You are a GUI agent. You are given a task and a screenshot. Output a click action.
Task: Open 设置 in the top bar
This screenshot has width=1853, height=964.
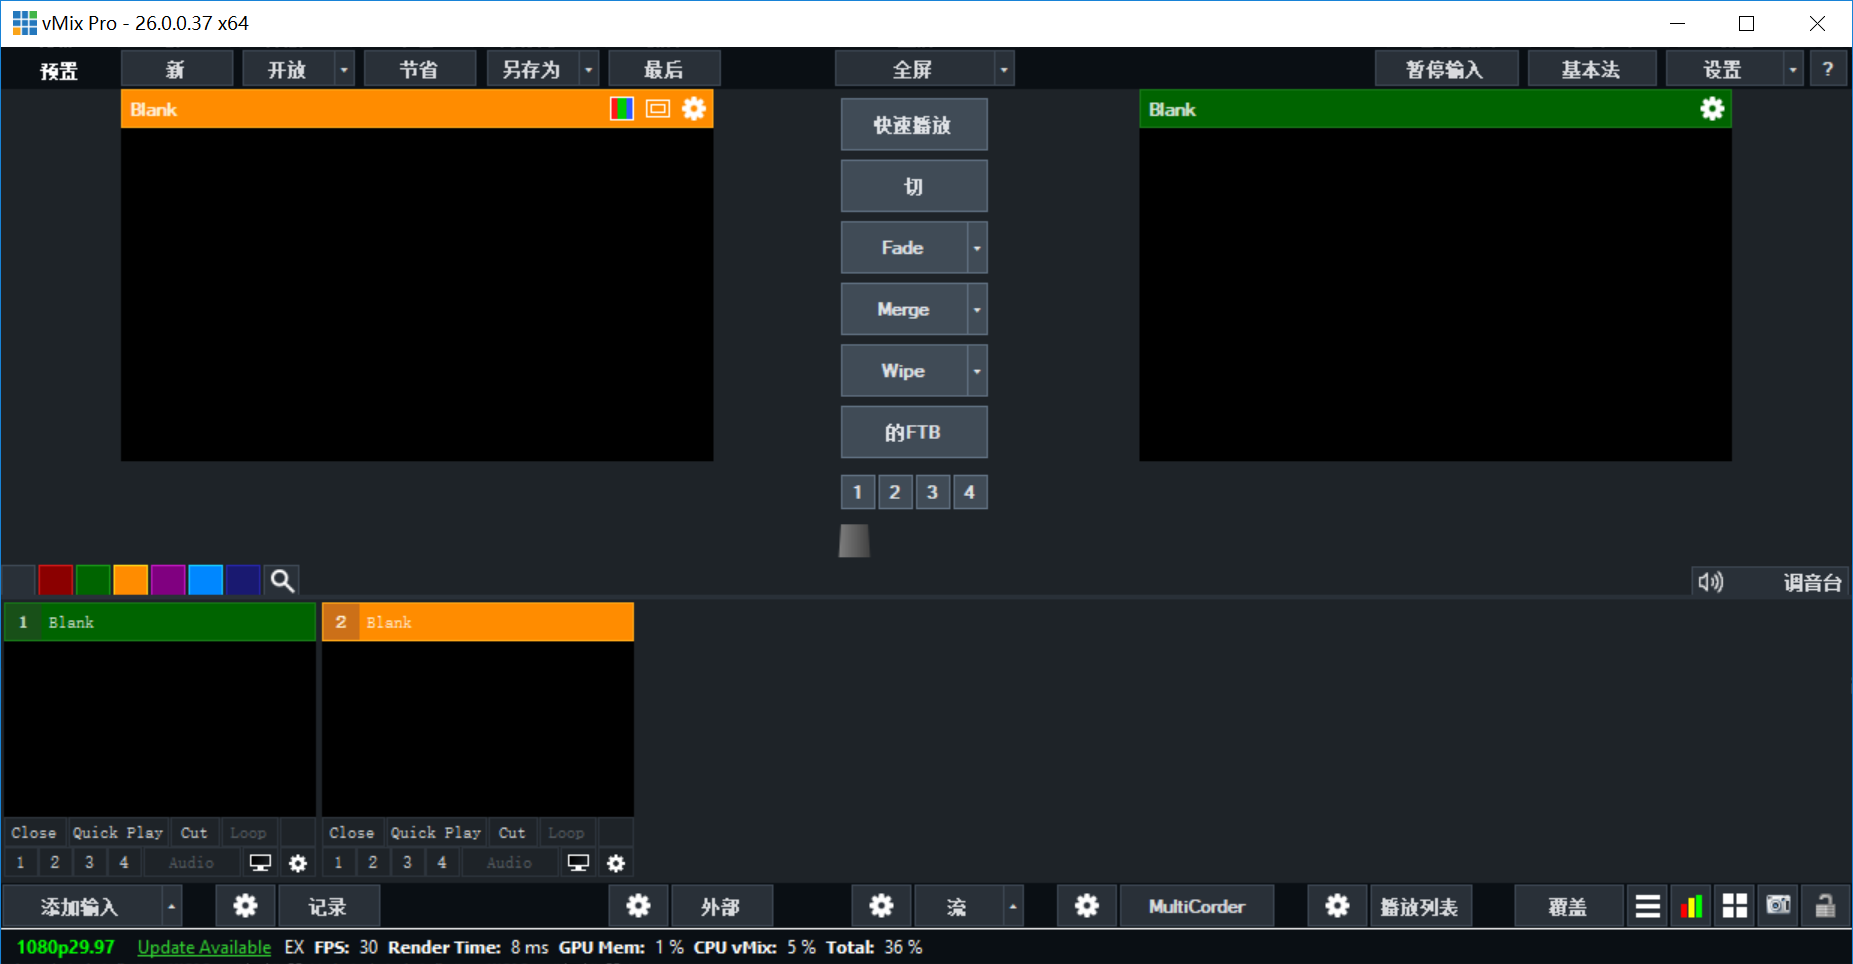1723,70
